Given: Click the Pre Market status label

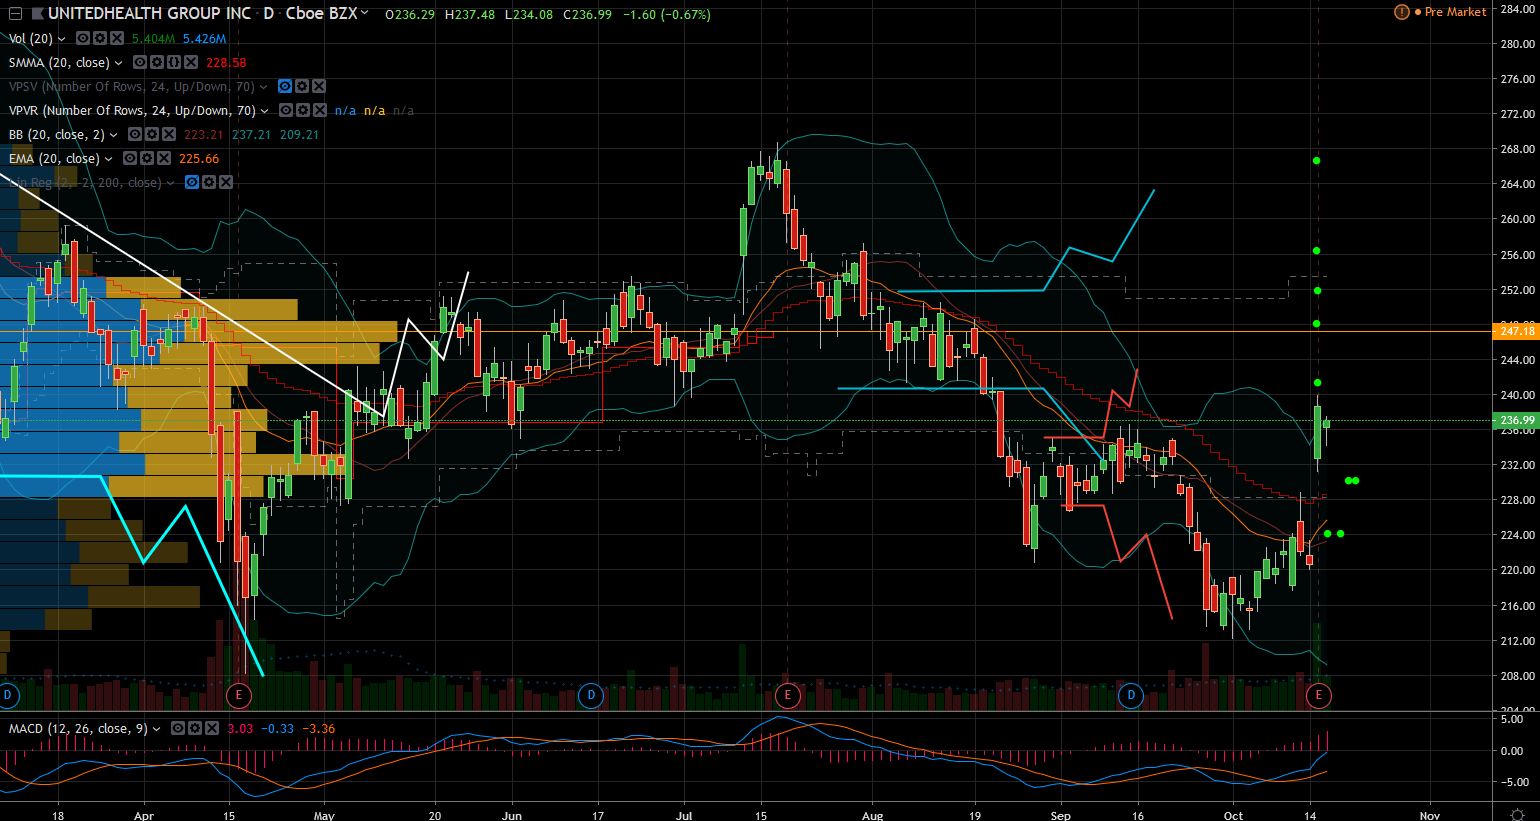Looking at the screenshot, I should click(1455, 12).
